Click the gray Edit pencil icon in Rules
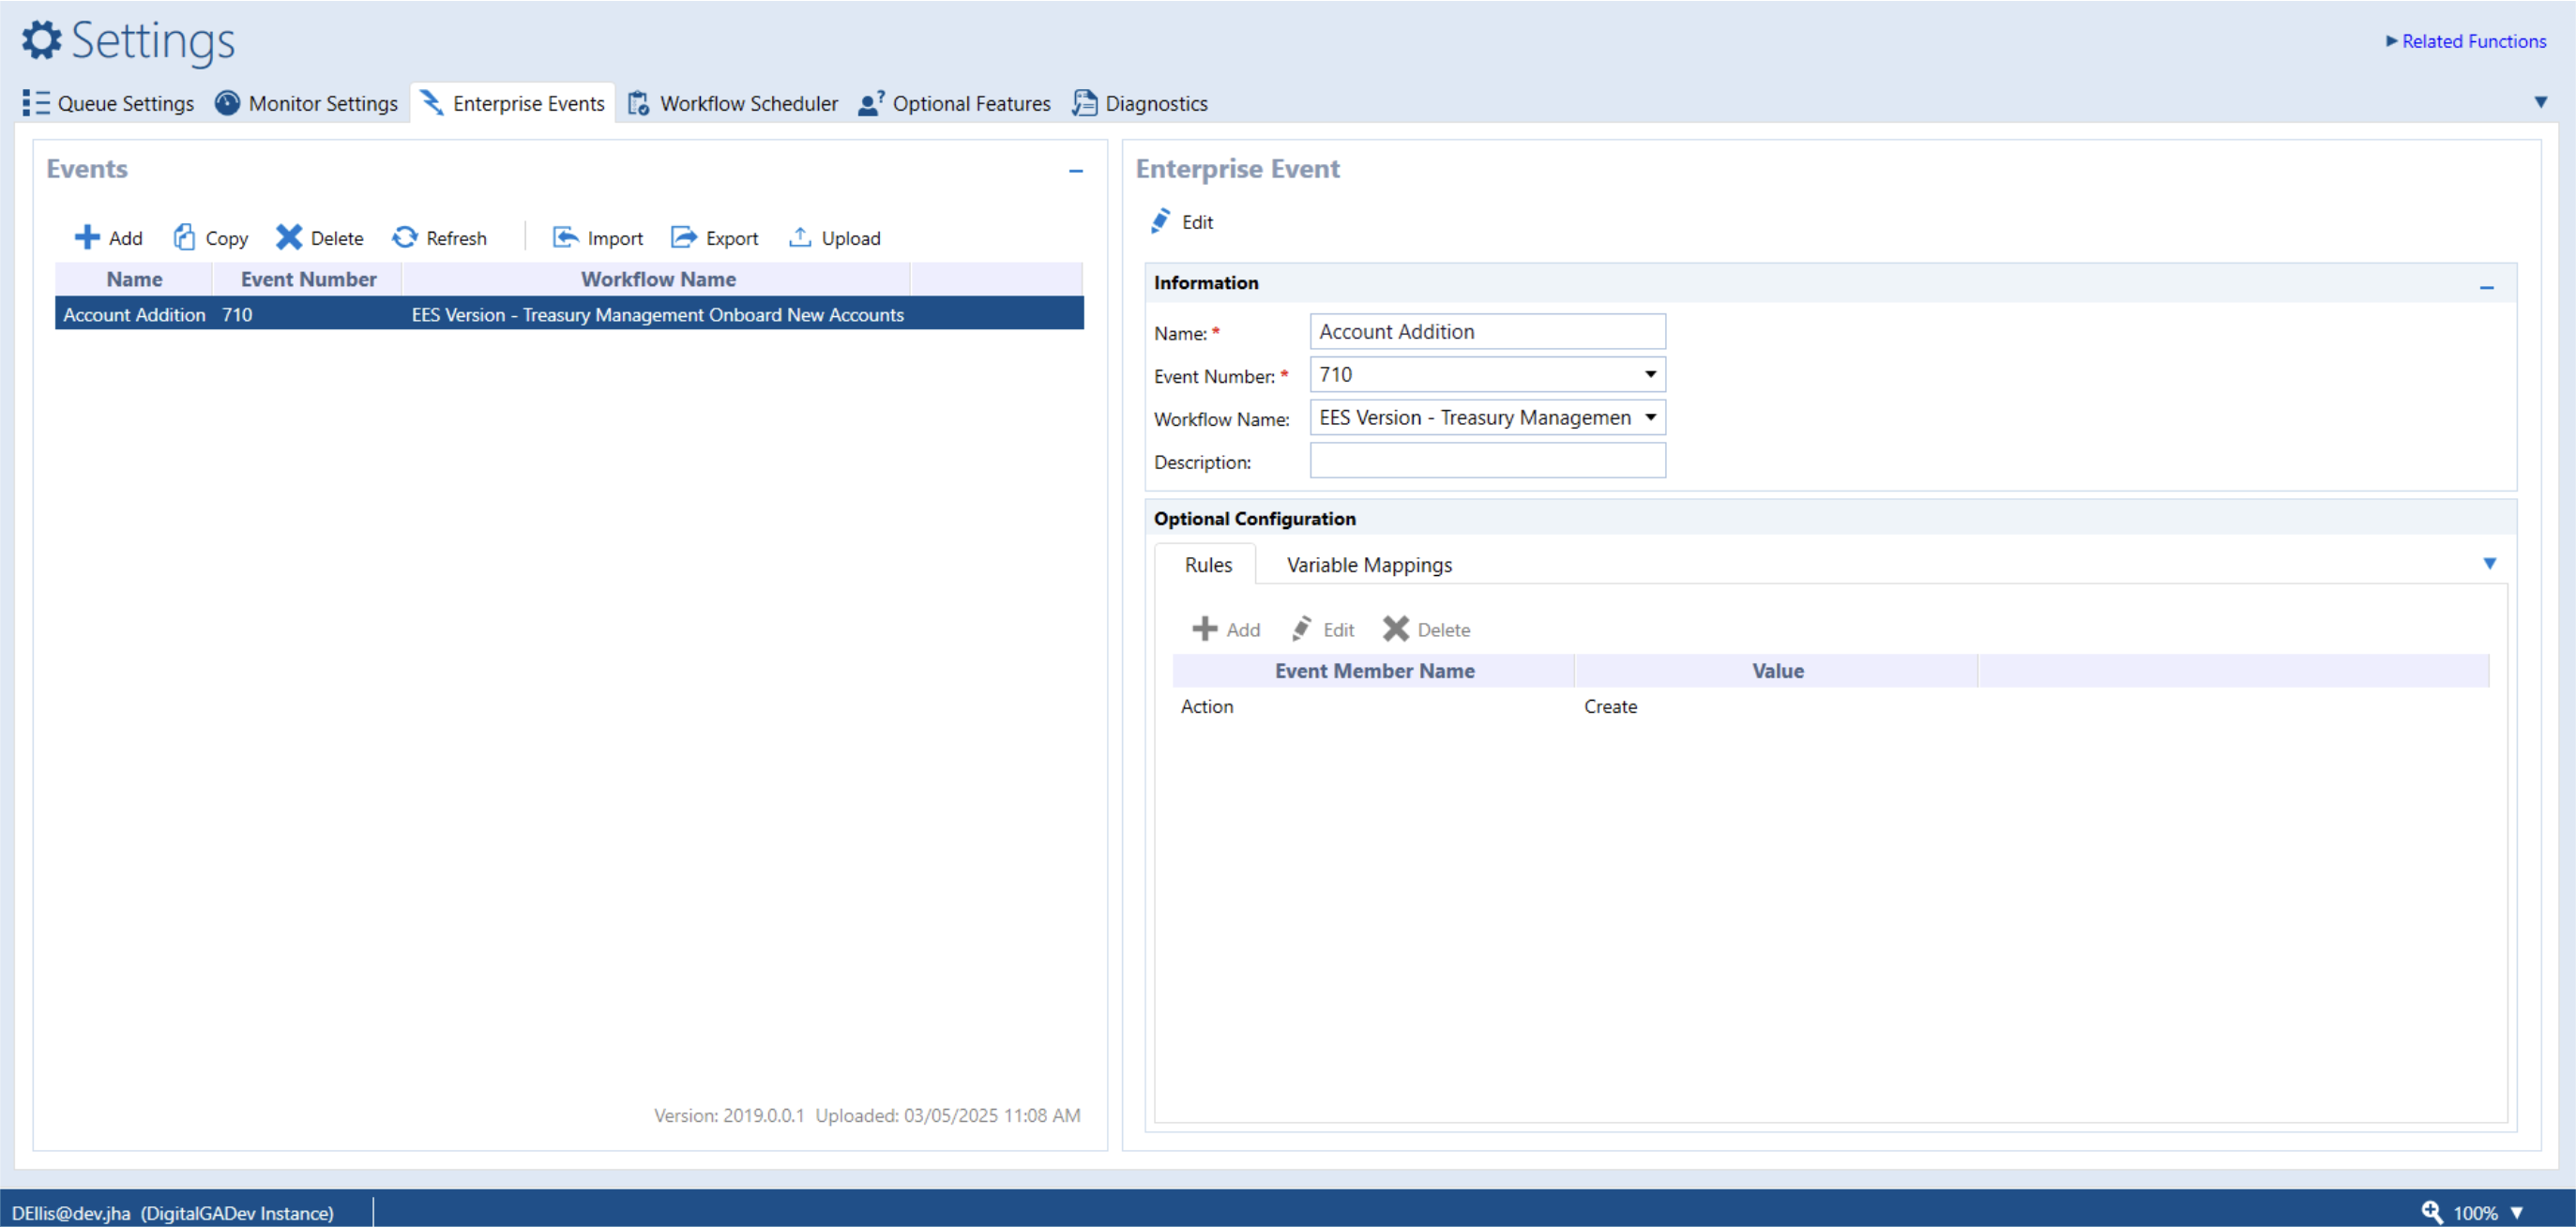The image size is (2576, 1227). (x=1302, y=629)
